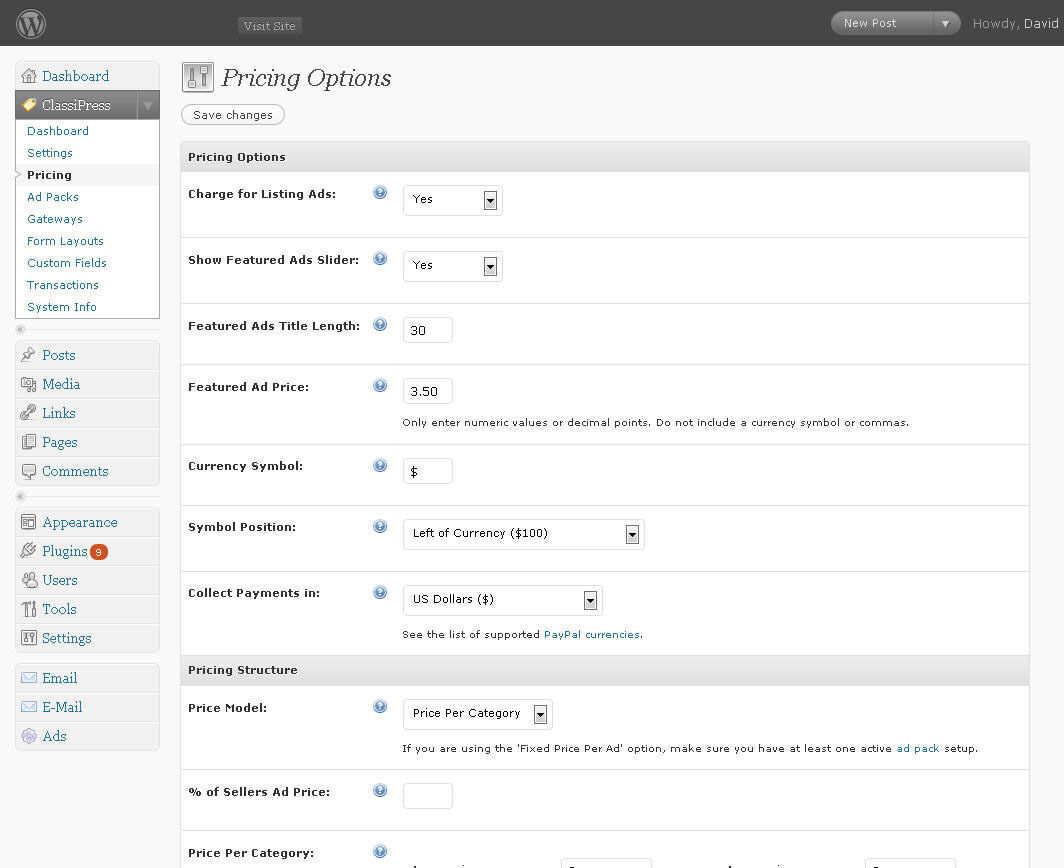
Task: Click the Featured Ads Title Length field
Action: tap(428, 330)
